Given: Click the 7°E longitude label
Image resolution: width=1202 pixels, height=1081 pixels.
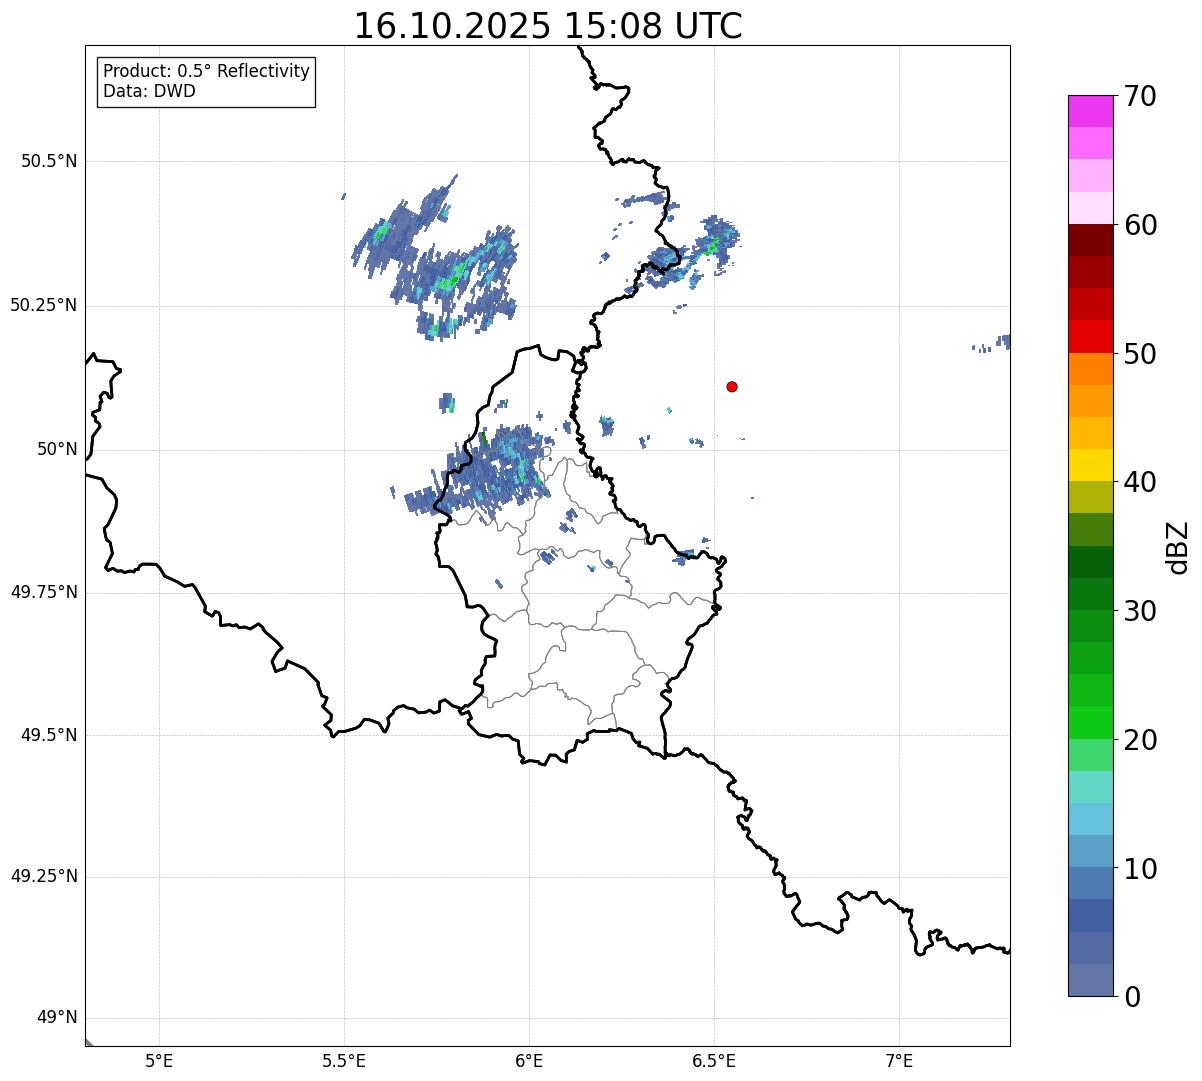Looking at the screenshot, I should tap(899, 1060).
